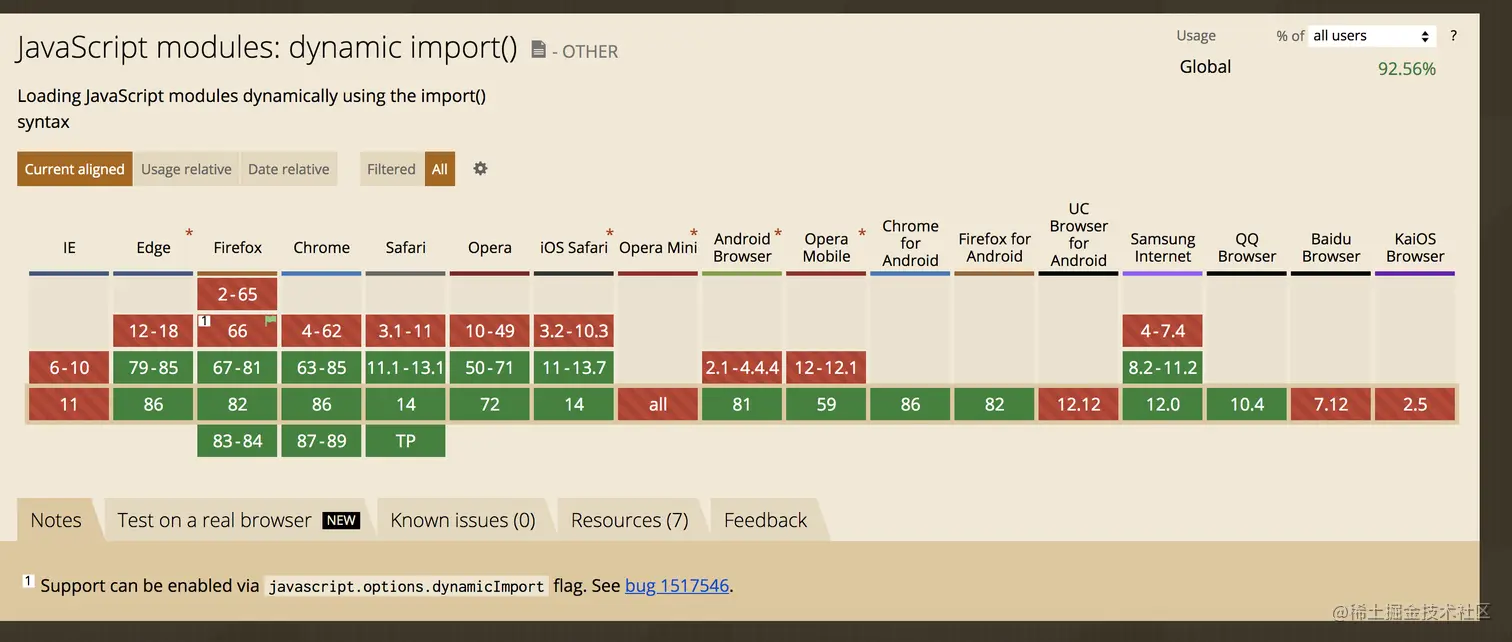This screenshot has height=642, width=1512.
Task: Click the Opera 10-49 version cell
Action: pyautogui.click(x=490, y=331)
